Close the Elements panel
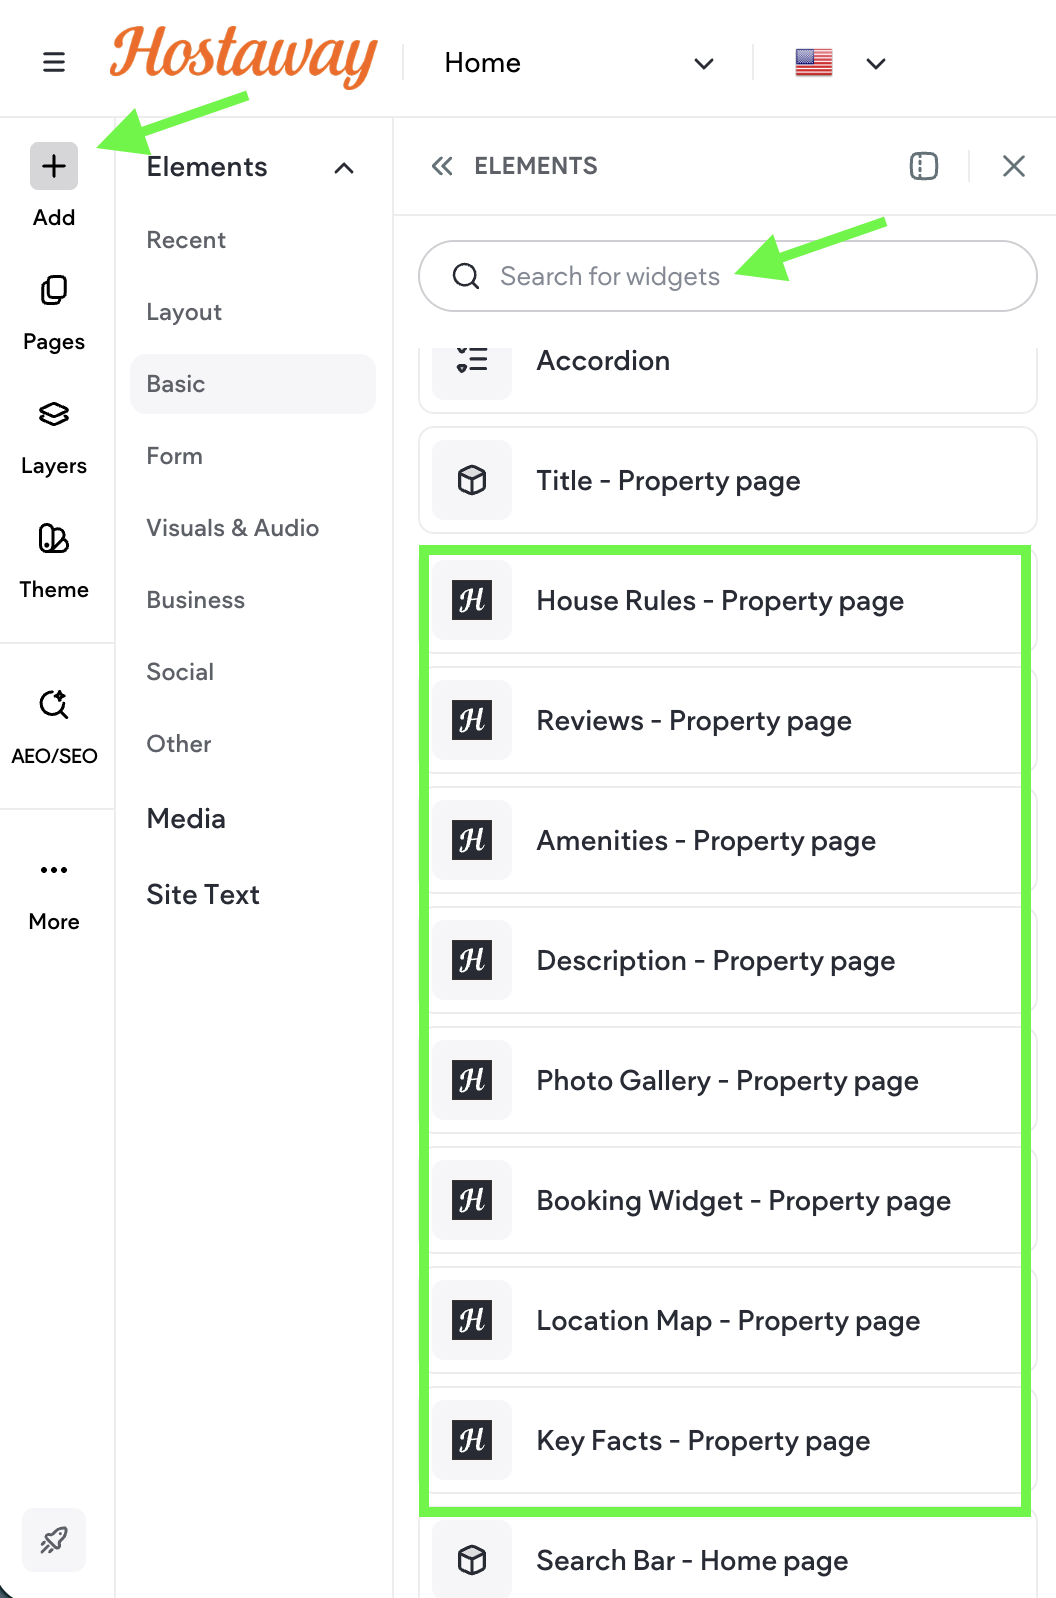The width and height of the screenshot is (1056, 1598). (x=1014, y=166)
